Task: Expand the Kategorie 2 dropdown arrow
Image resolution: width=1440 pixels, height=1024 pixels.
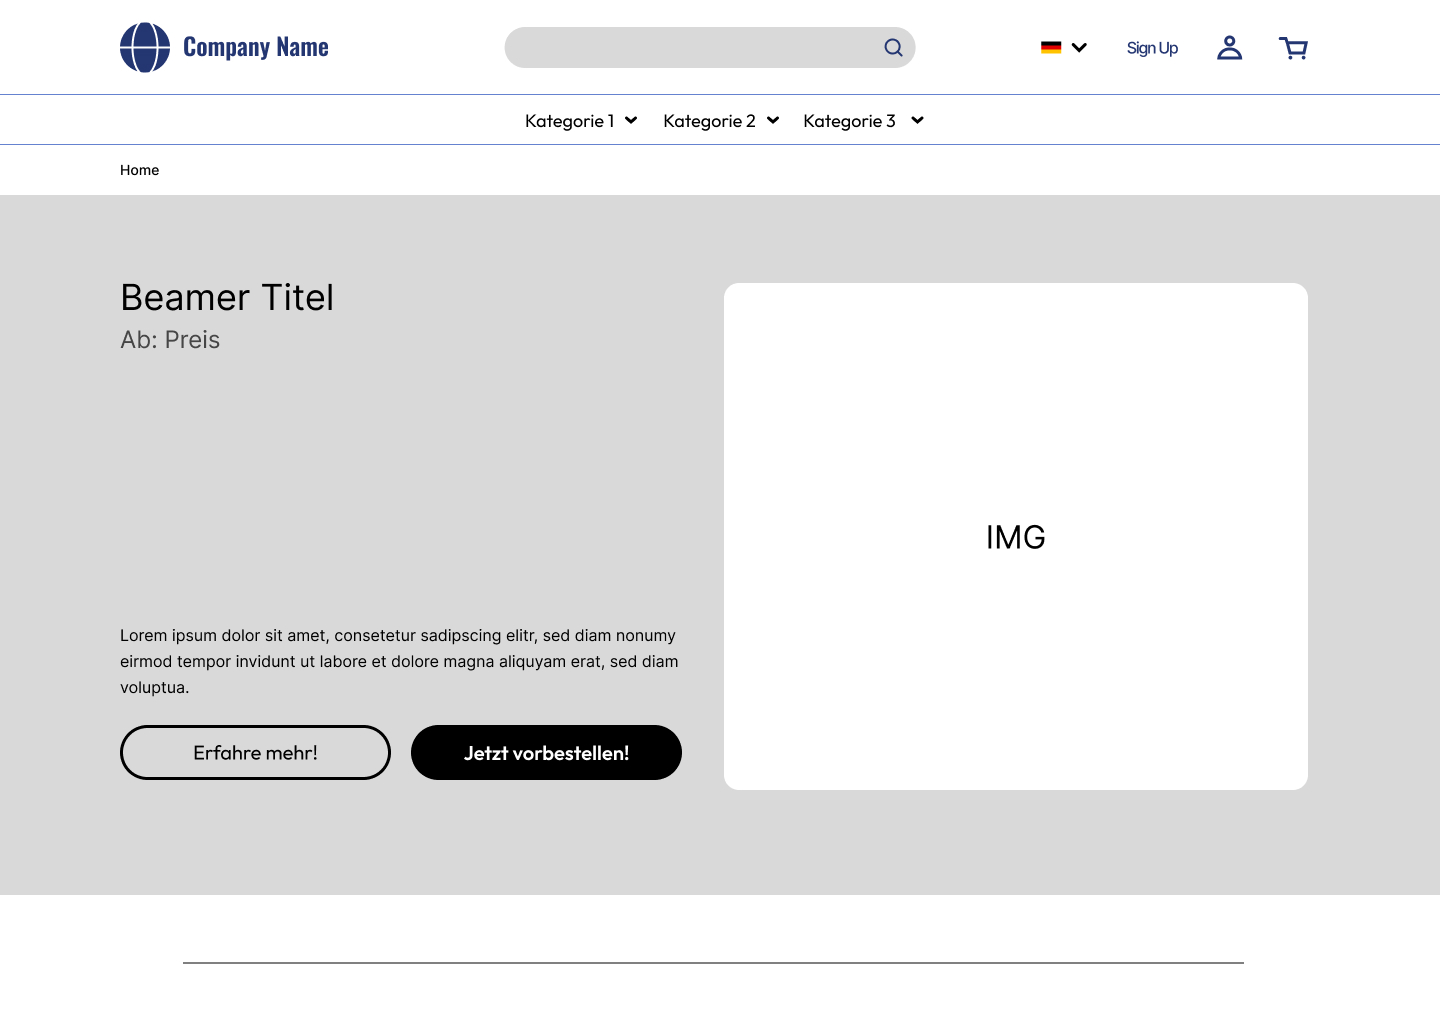Action: click(x=773, y=121)
